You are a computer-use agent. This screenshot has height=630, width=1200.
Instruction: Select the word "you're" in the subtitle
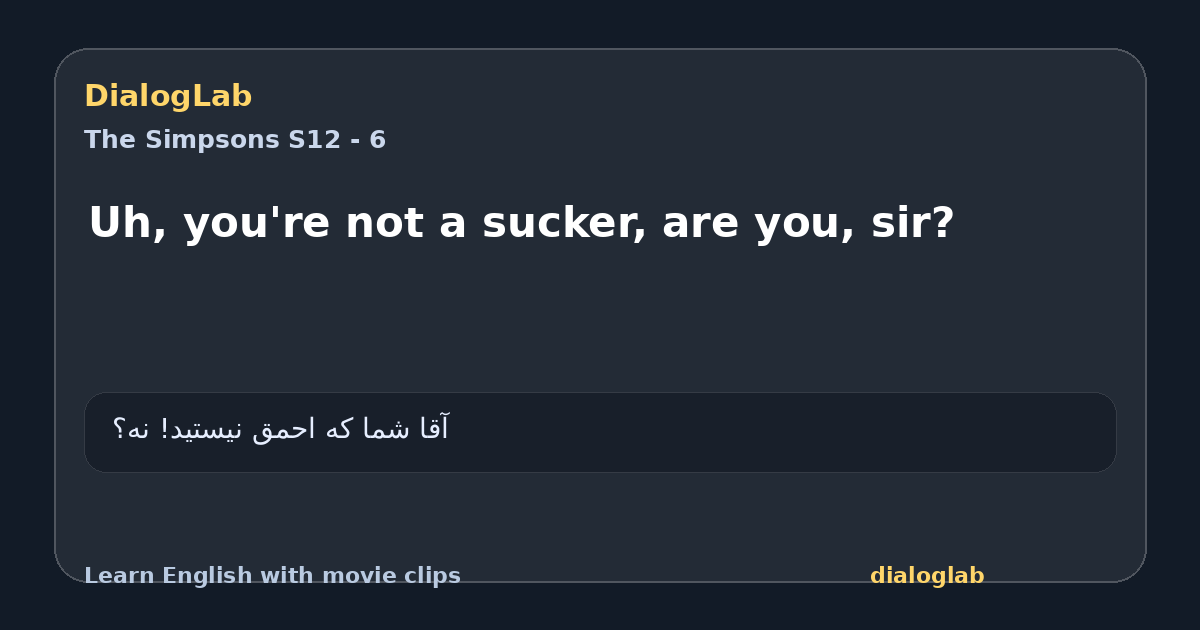256,223
